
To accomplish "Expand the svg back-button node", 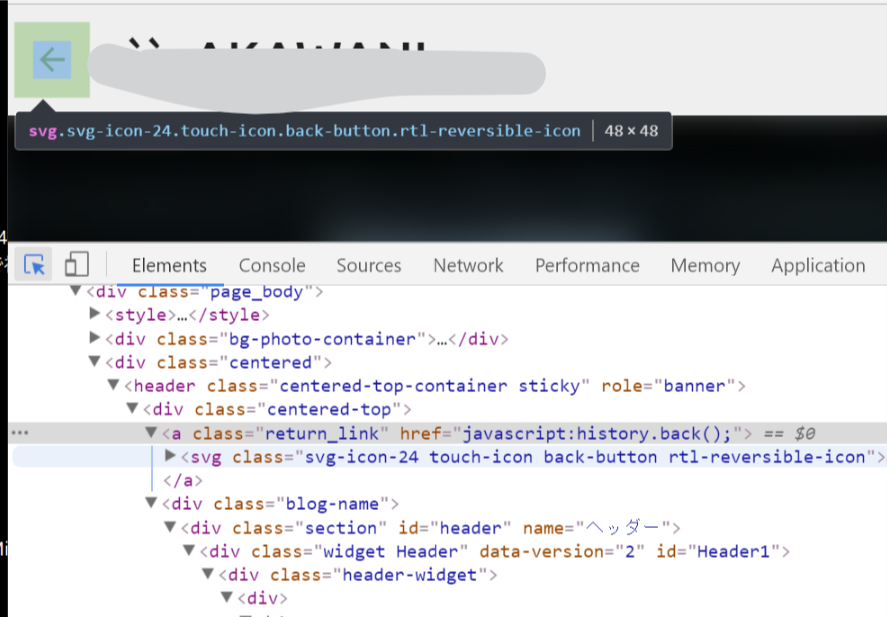I will [x=170, y=456].
